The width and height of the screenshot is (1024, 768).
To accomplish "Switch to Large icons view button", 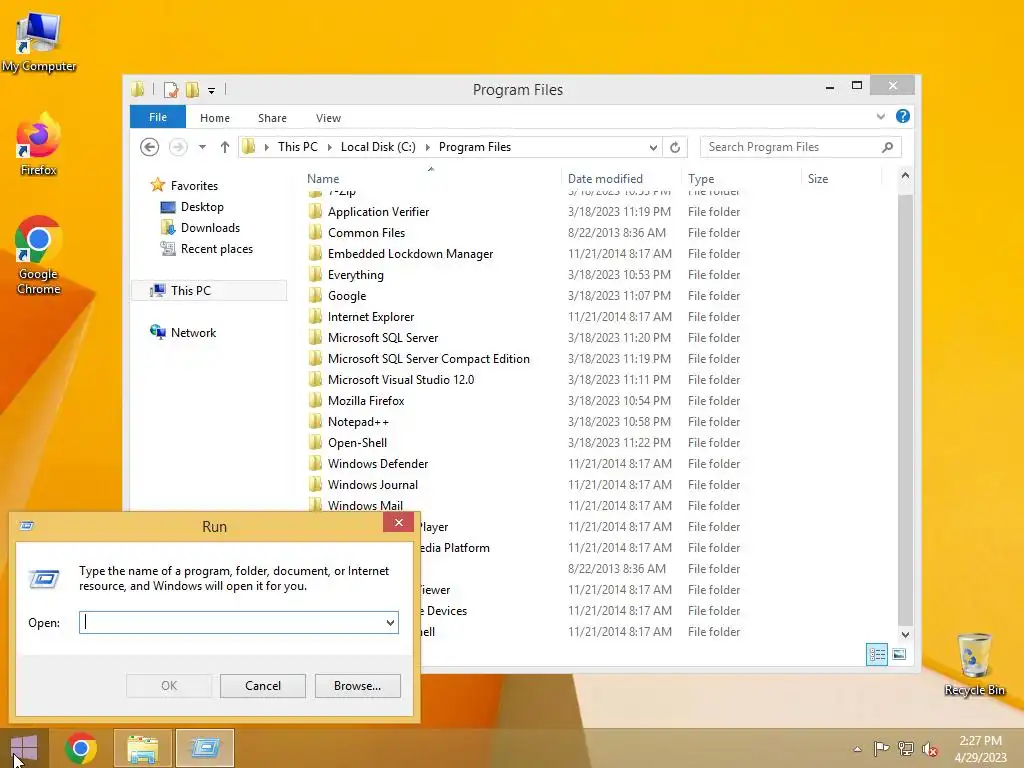I will (899, 654).
